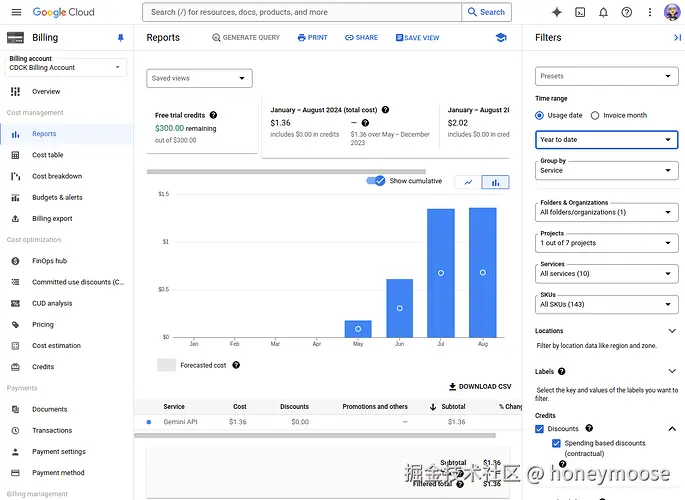
Task: Click the horizontal scrollbar above the chart
Action: pyautogui.click(x=286, y=172)
